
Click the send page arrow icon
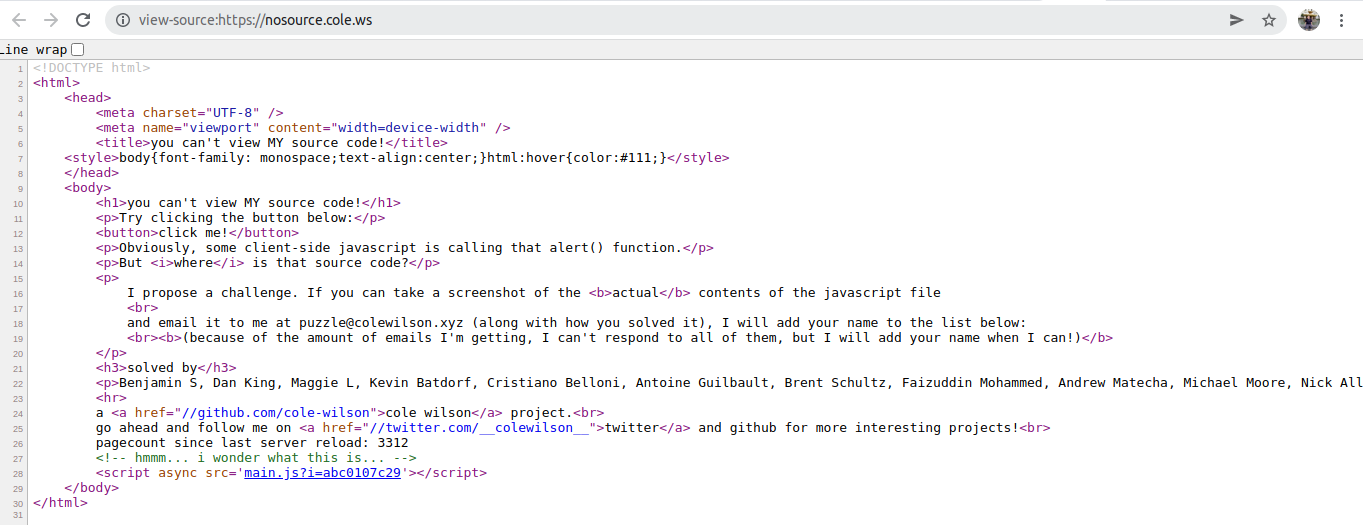tap(1237, 20)
